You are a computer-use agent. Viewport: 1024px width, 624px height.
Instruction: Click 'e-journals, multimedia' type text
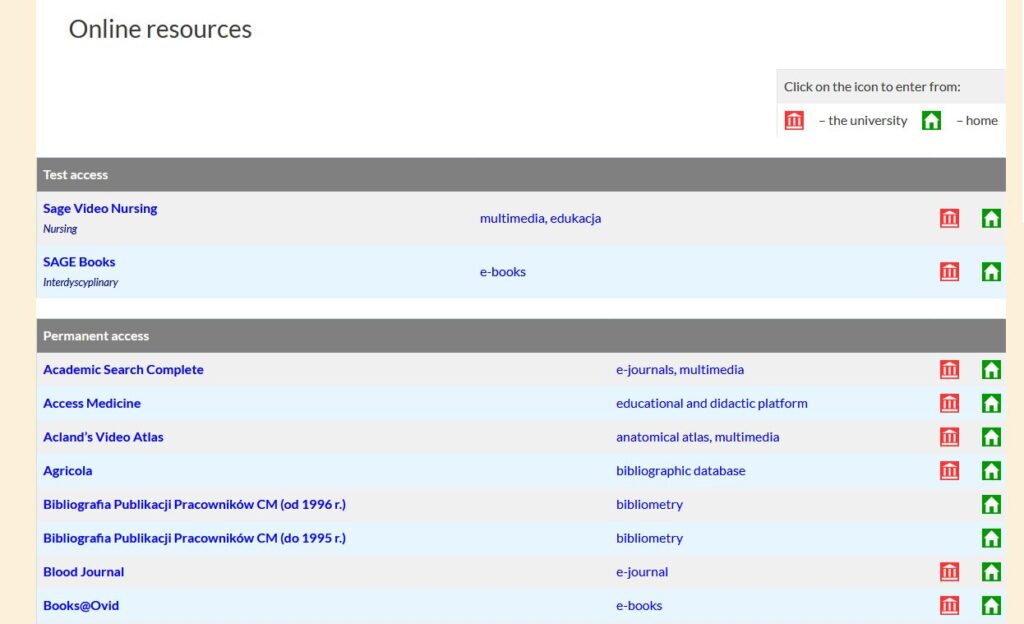[680, 369]
